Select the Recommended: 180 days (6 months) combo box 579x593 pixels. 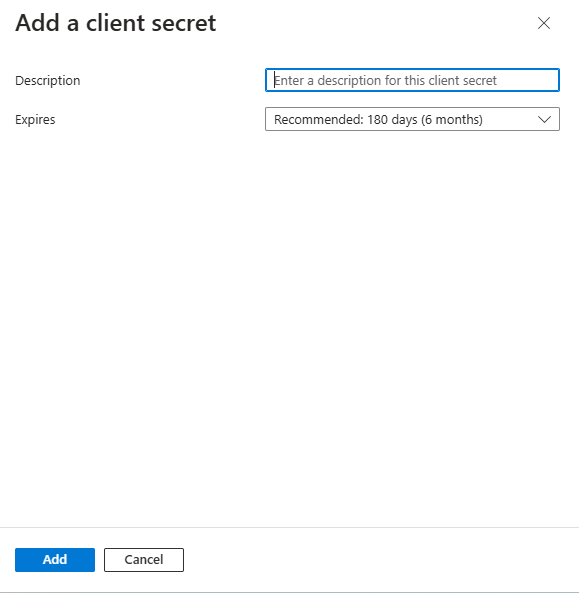click(412, 119)
